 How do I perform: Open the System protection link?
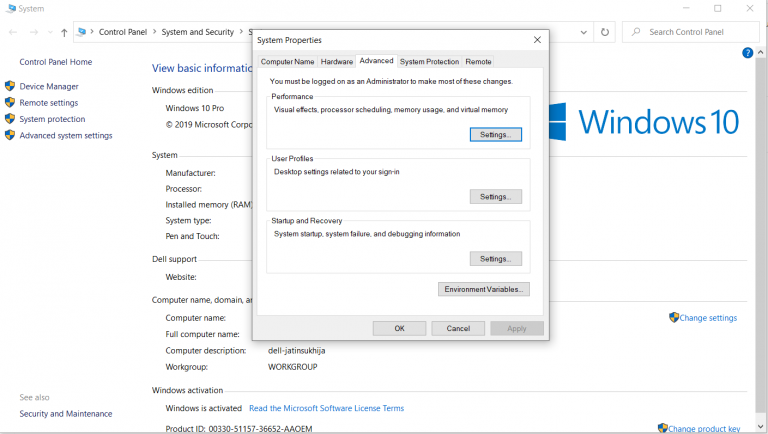pyautogui.click(x=52, y=119)
